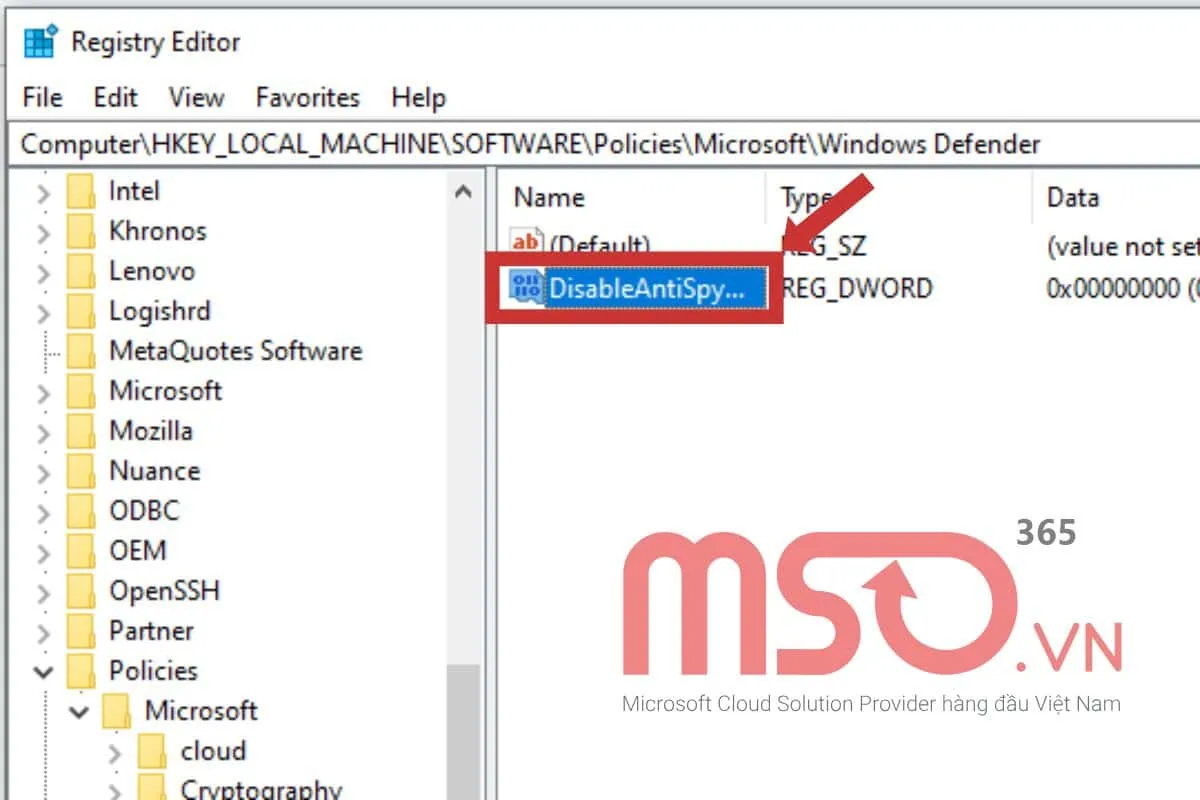Screen dimensions: 1200x800
Task: Click the Mozilla folder icon
Action: tap(80, 431)
